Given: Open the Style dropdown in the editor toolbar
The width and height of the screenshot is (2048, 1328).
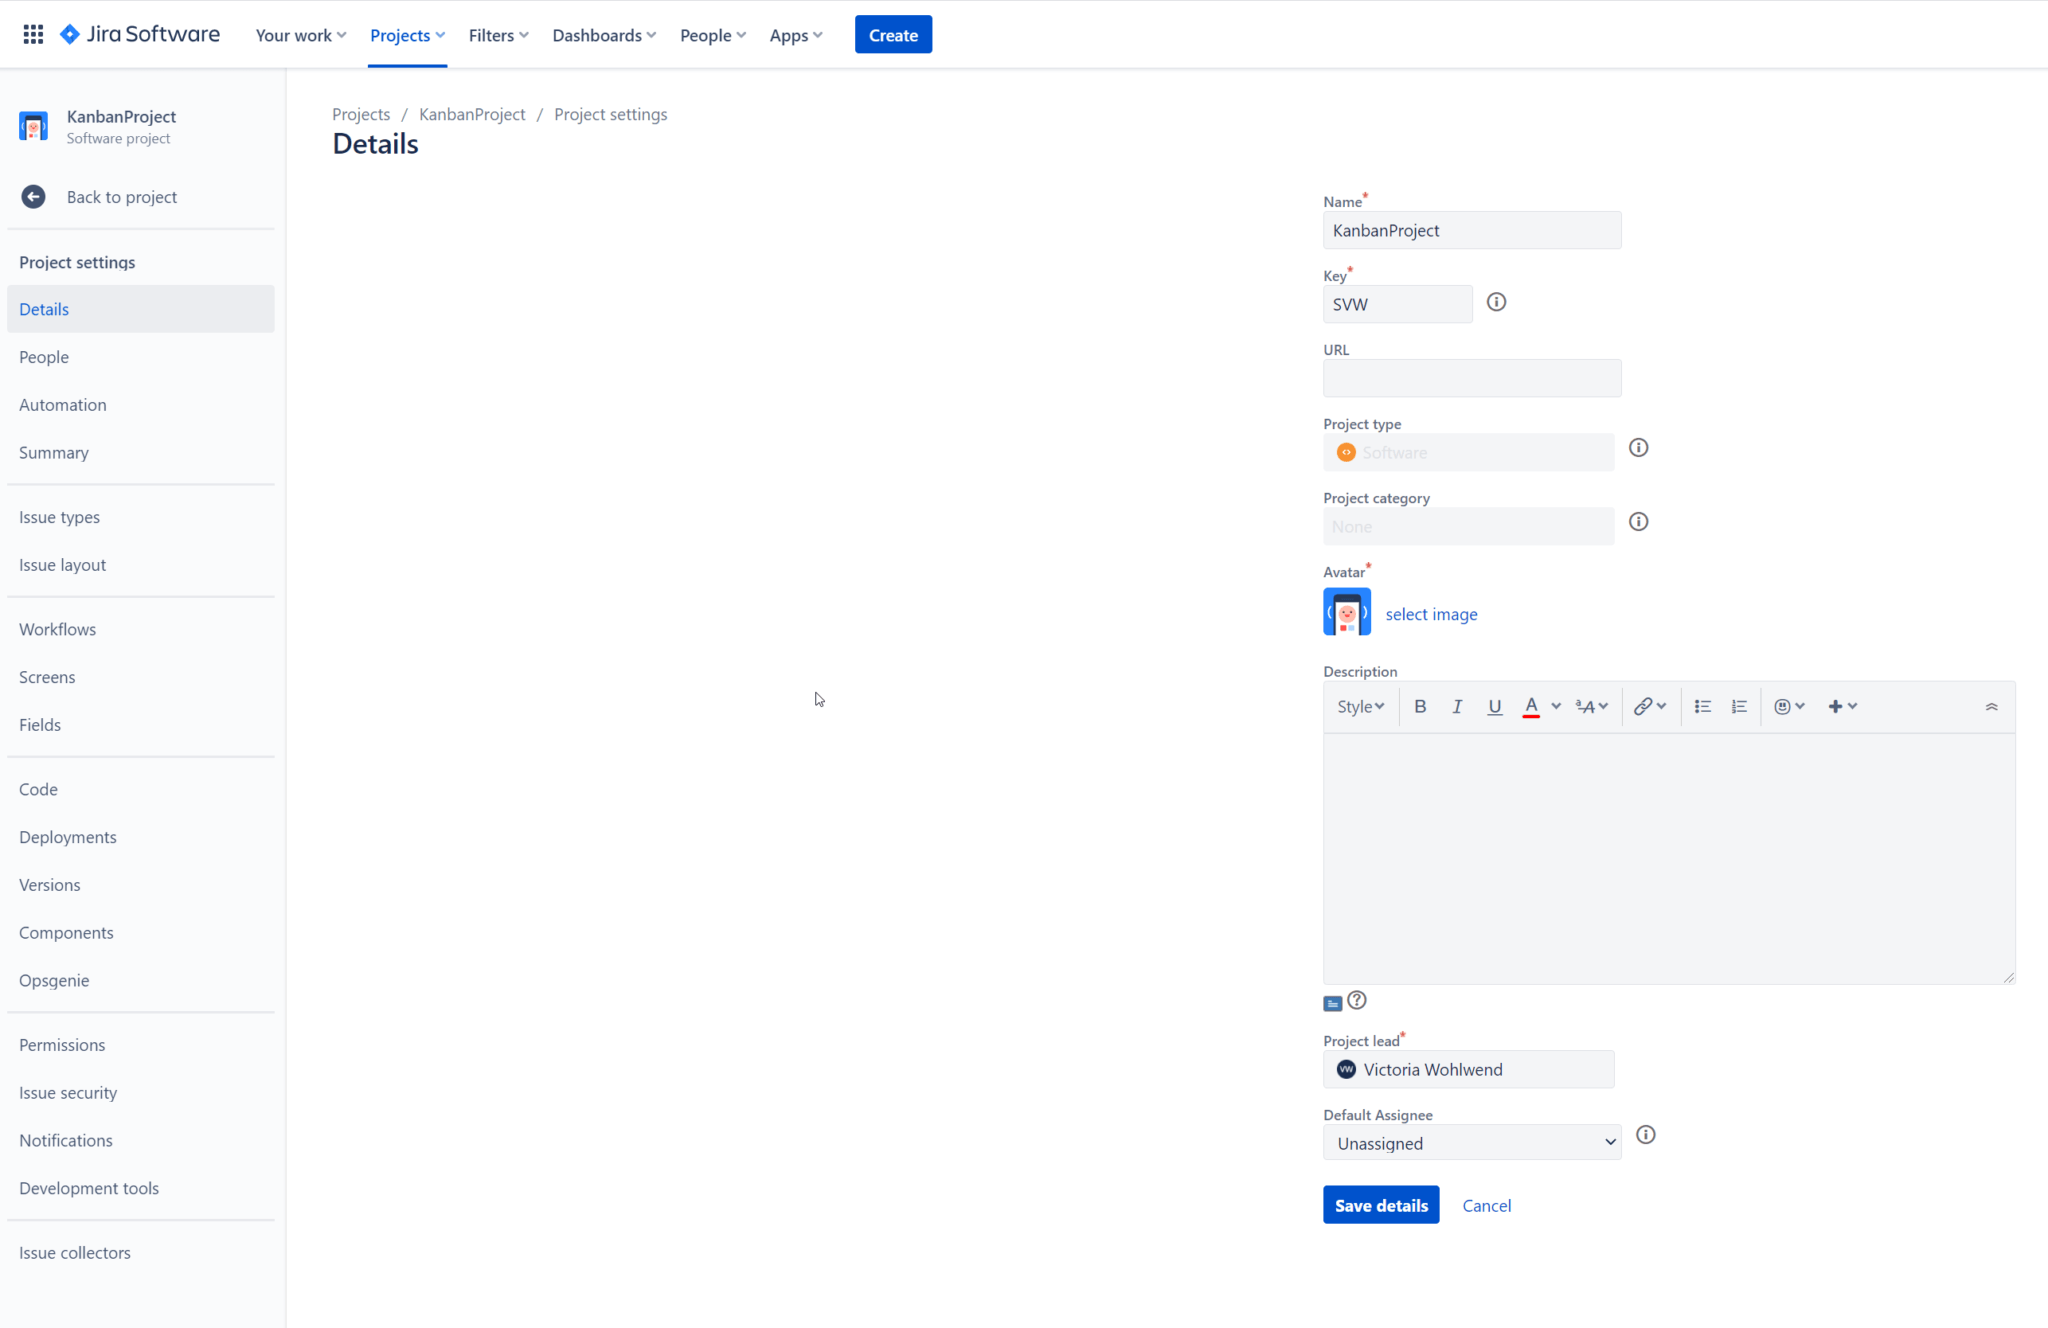Looking at the screenshot, I should point(1360,706).
